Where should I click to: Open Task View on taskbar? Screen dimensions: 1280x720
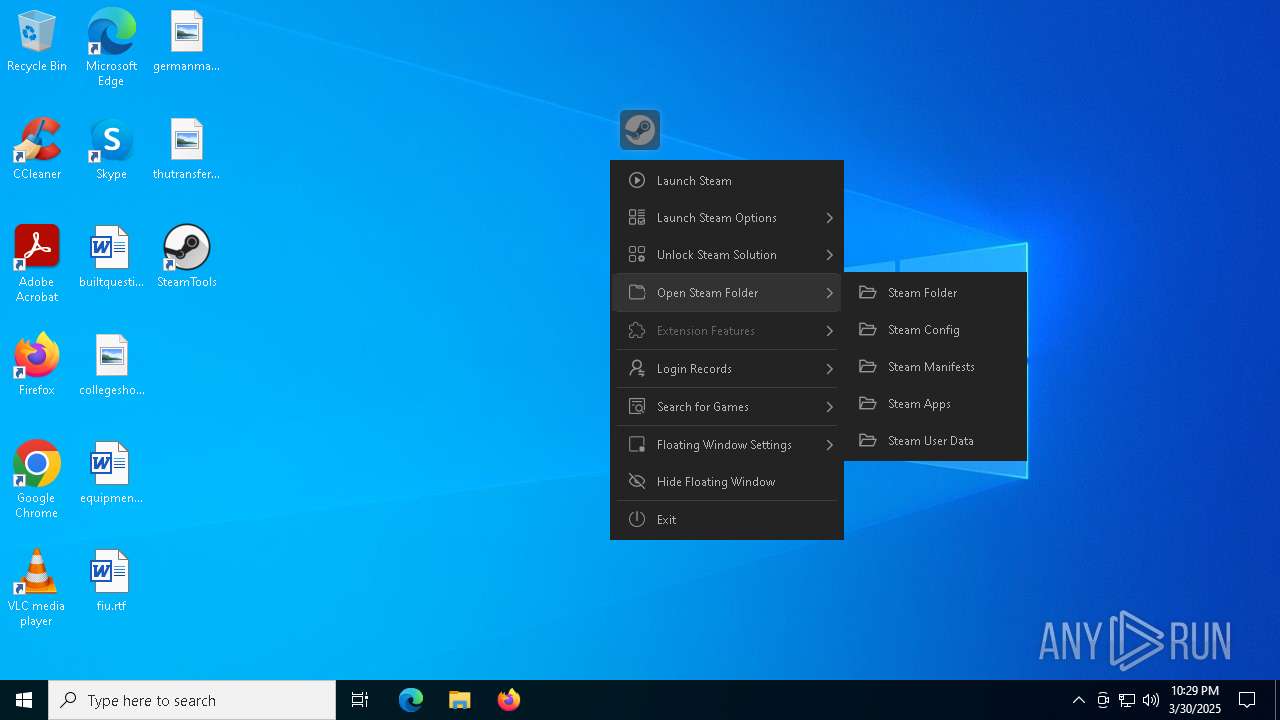point(360,700)
